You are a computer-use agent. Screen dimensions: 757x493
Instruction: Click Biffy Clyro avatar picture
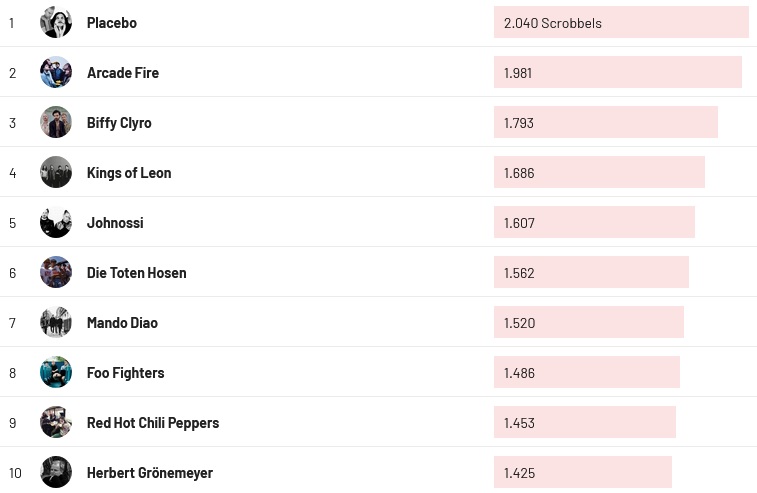pyautogui.click(x=56, y=122)
